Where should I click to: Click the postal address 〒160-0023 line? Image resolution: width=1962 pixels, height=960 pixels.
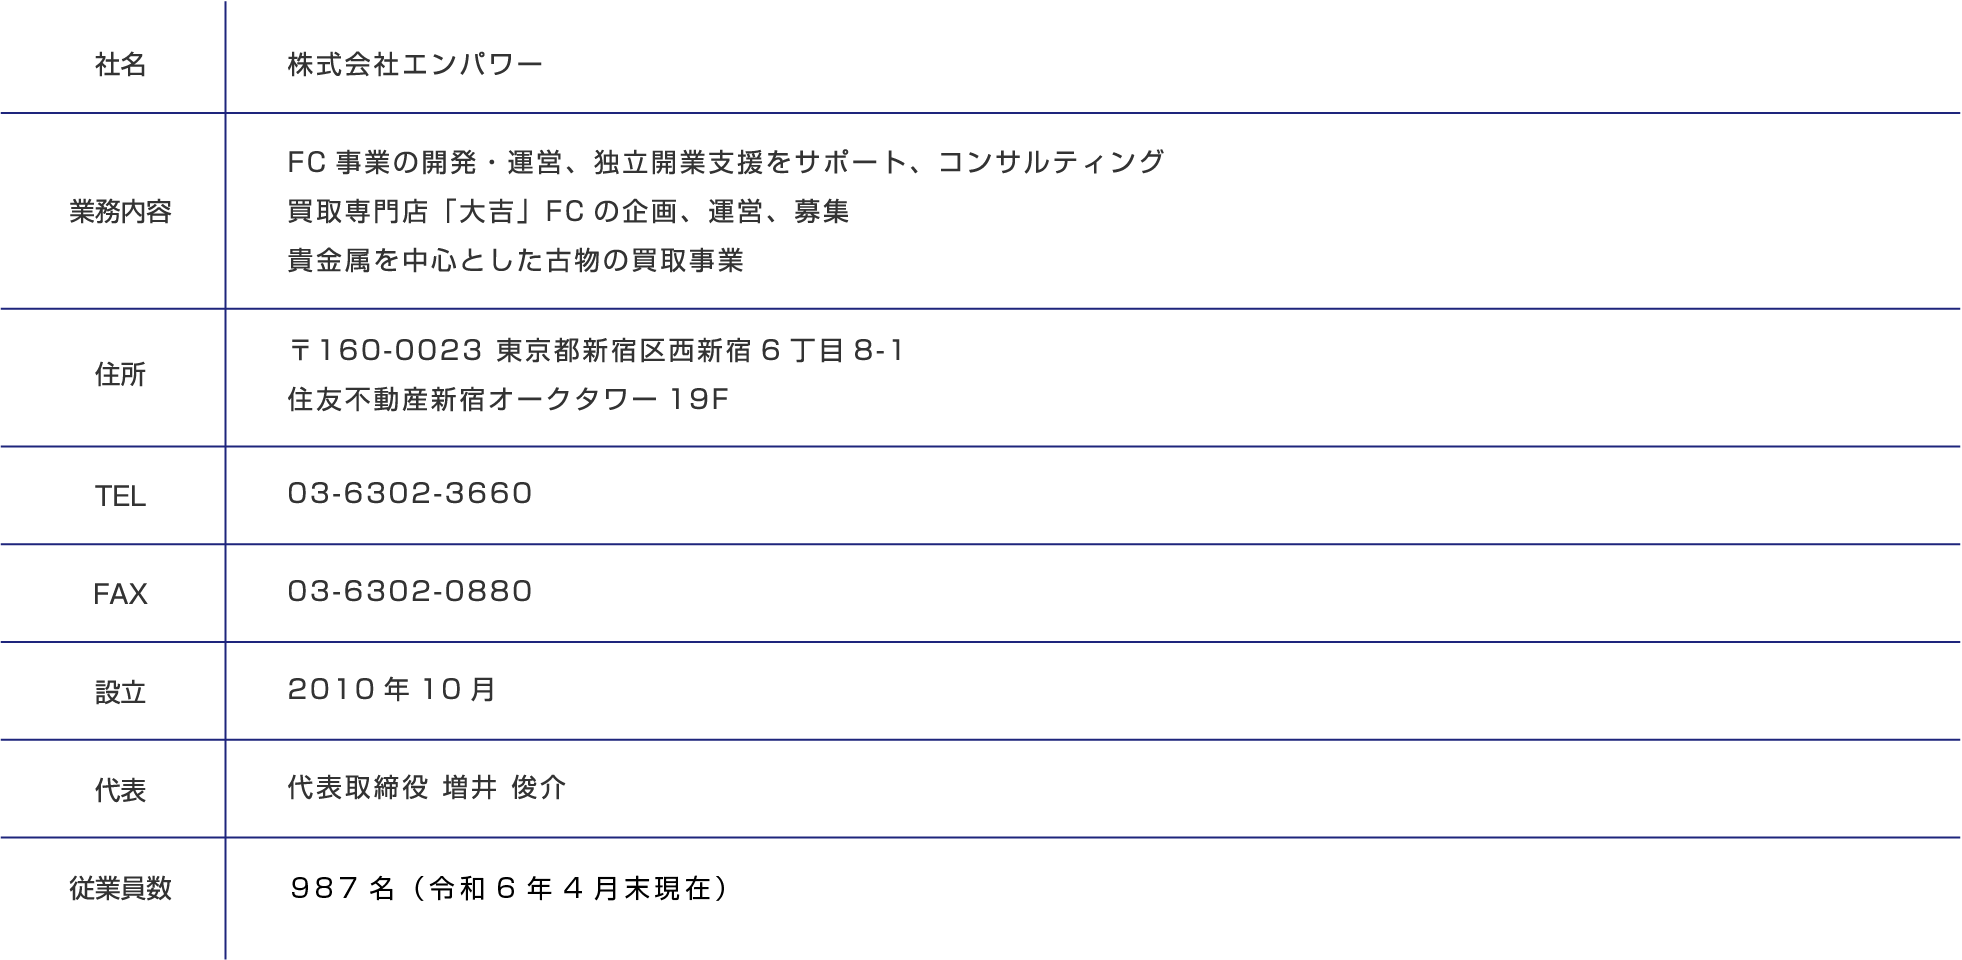point(595,351)
